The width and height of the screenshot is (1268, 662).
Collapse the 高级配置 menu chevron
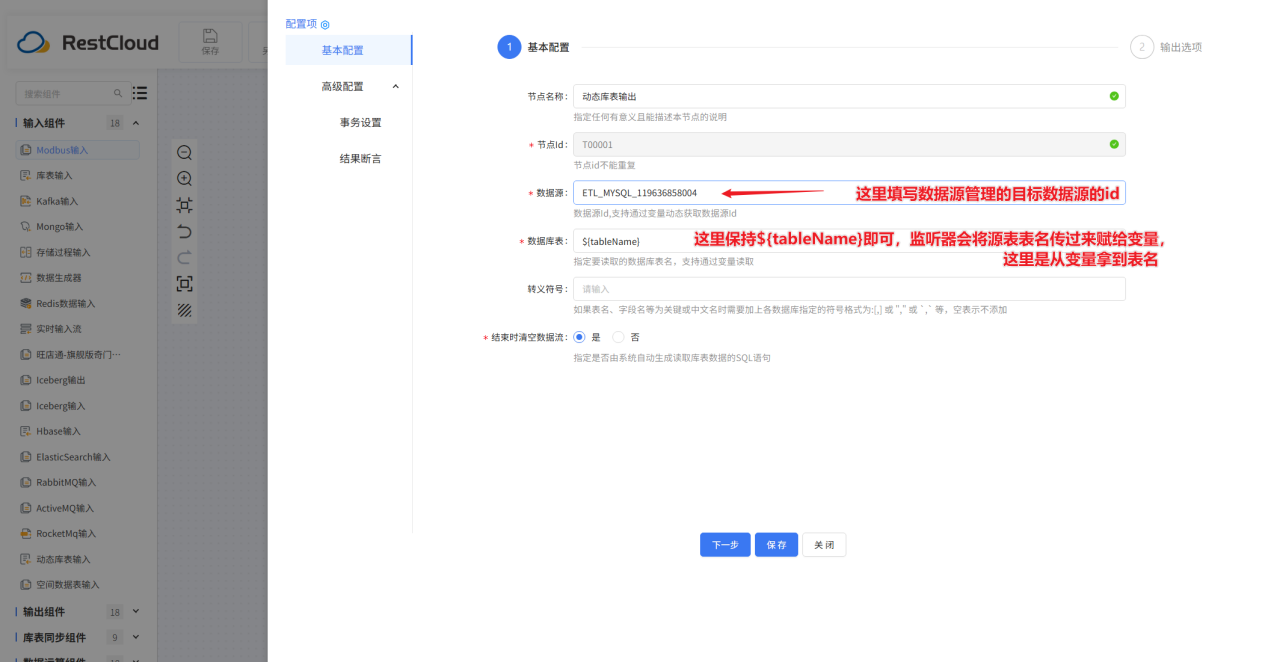pyautogui.click(x=395, y=86)
